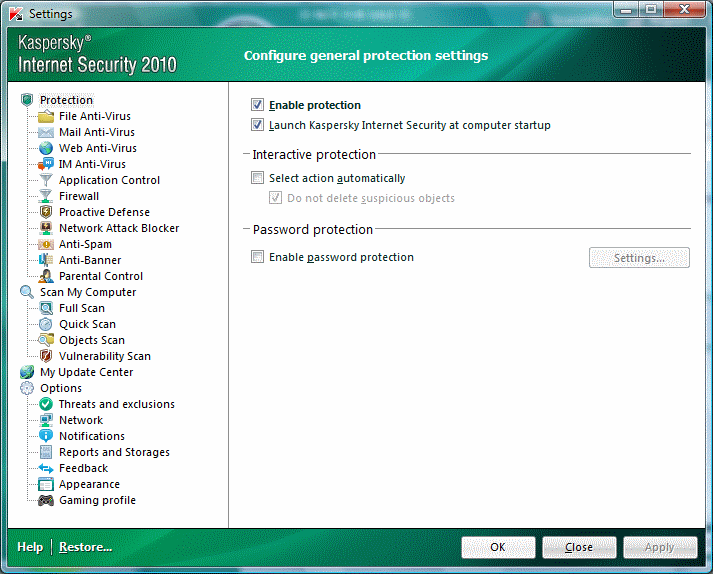Viewport: 713px width, 574px height.
Task: Go to Web Anti-Virus section
Action: click(98, 148)
